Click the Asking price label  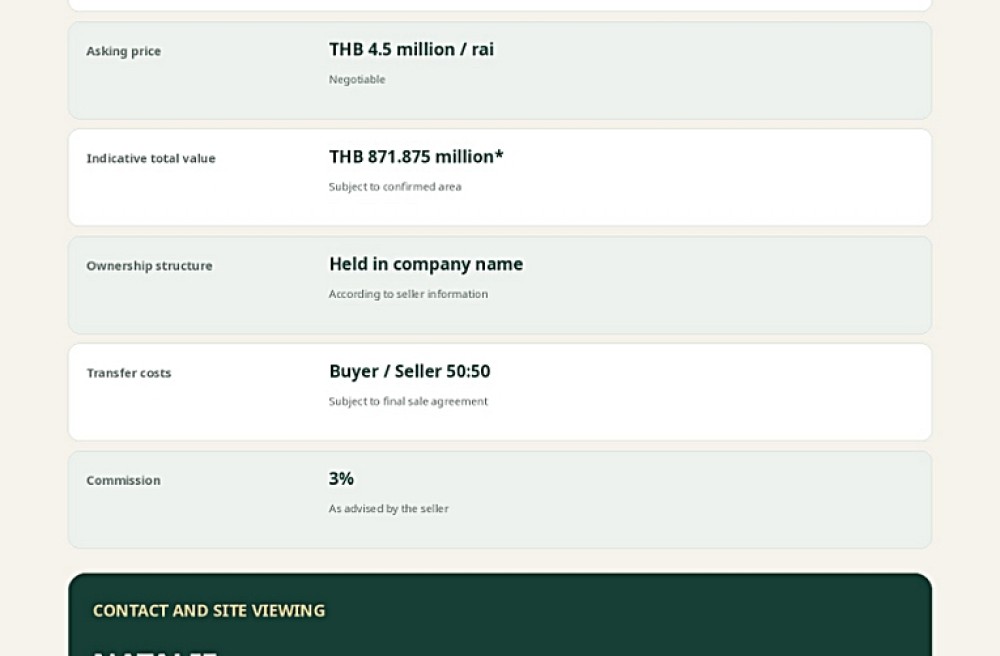(x=124, y=51)
